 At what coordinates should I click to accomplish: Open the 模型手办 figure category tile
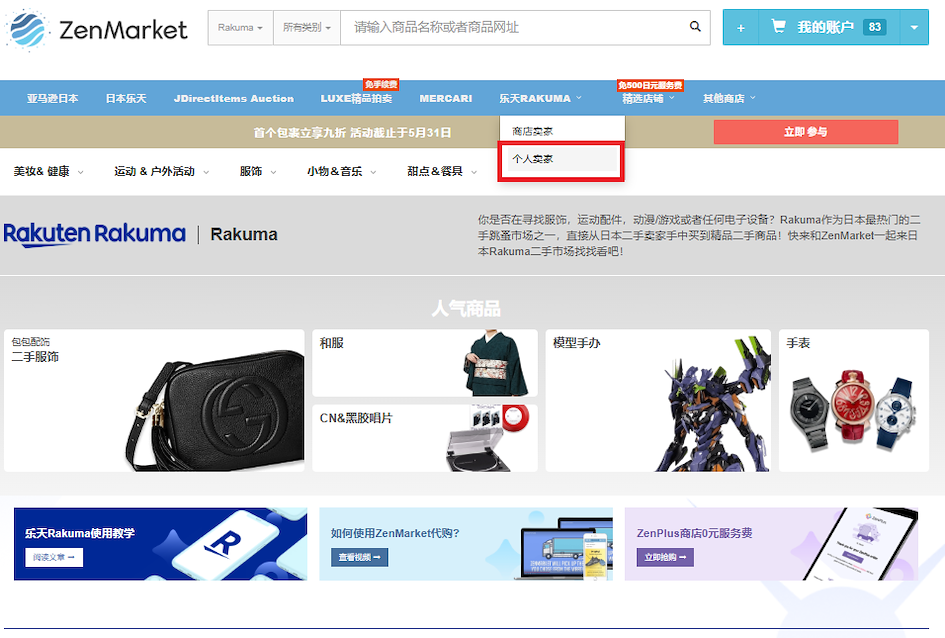coord(657,400)
